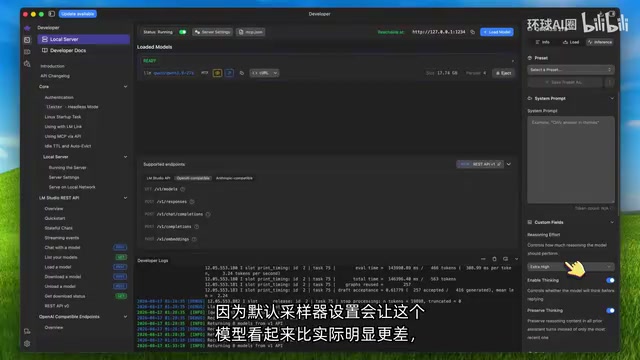Open the cURL dropdown in loaded model row
This screenshot has height=360, width=640.
(x=264, y=73)
